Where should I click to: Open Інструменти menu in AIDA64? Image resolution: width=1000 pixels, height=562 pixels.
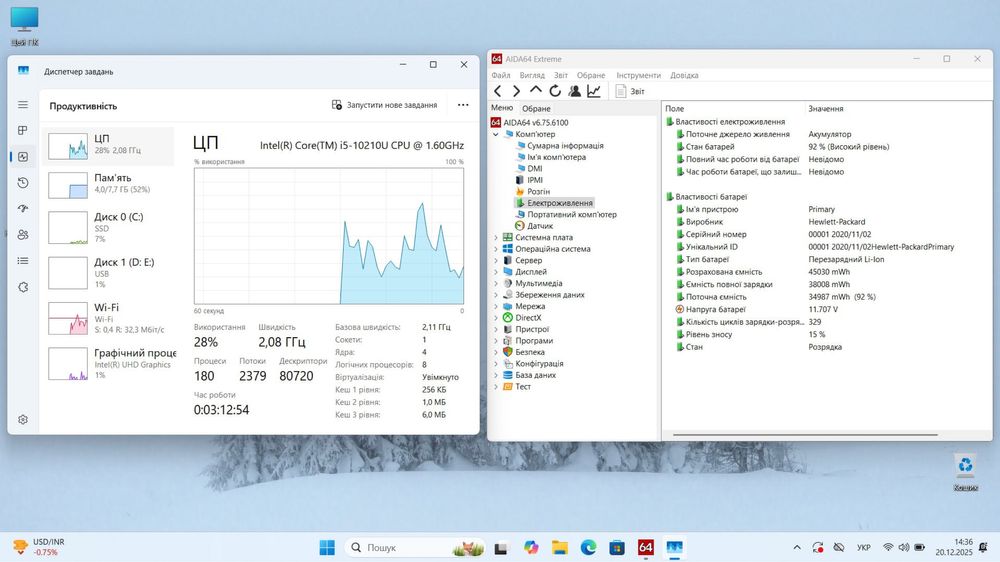[x=638, y=75]
